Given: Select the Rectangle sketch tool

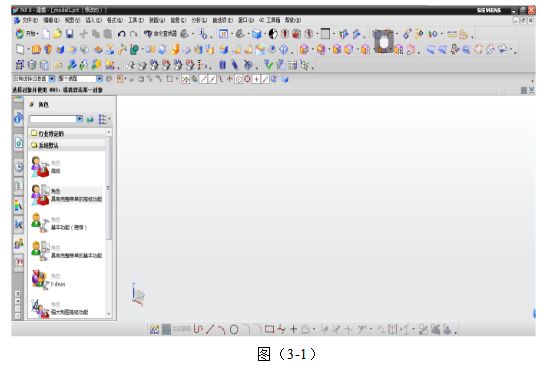Looking at the screenshot, I should tap(269, 329).
